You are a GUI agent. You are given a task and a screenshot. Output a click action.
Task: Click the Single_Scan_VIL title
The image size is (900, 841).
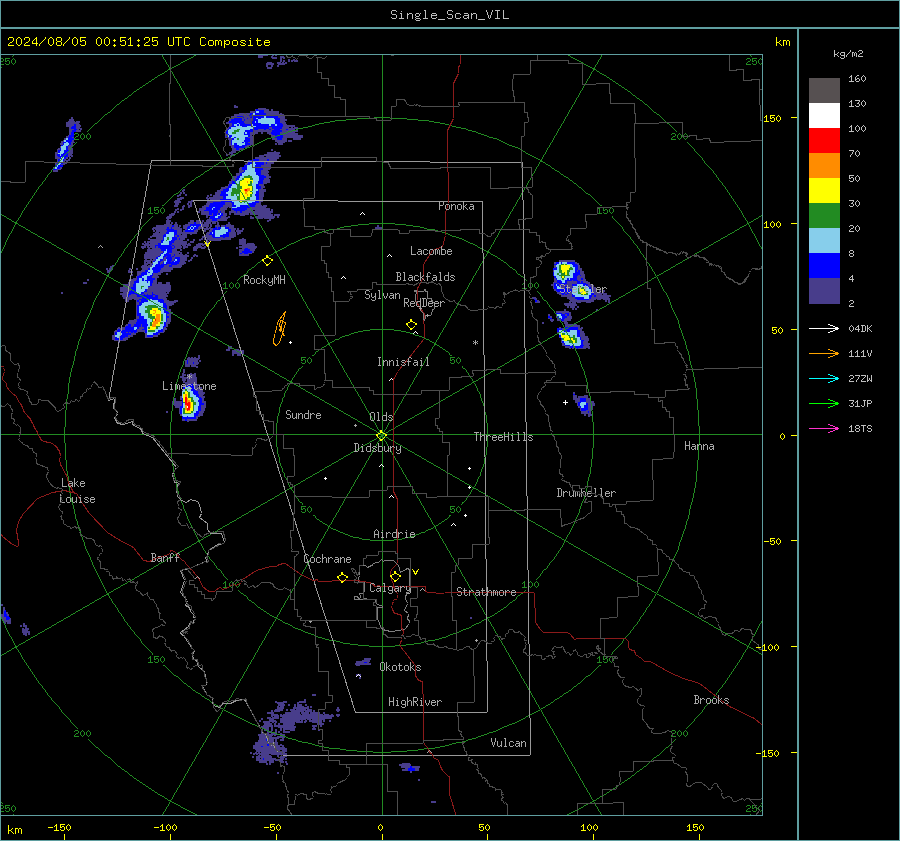pos(449,15)
